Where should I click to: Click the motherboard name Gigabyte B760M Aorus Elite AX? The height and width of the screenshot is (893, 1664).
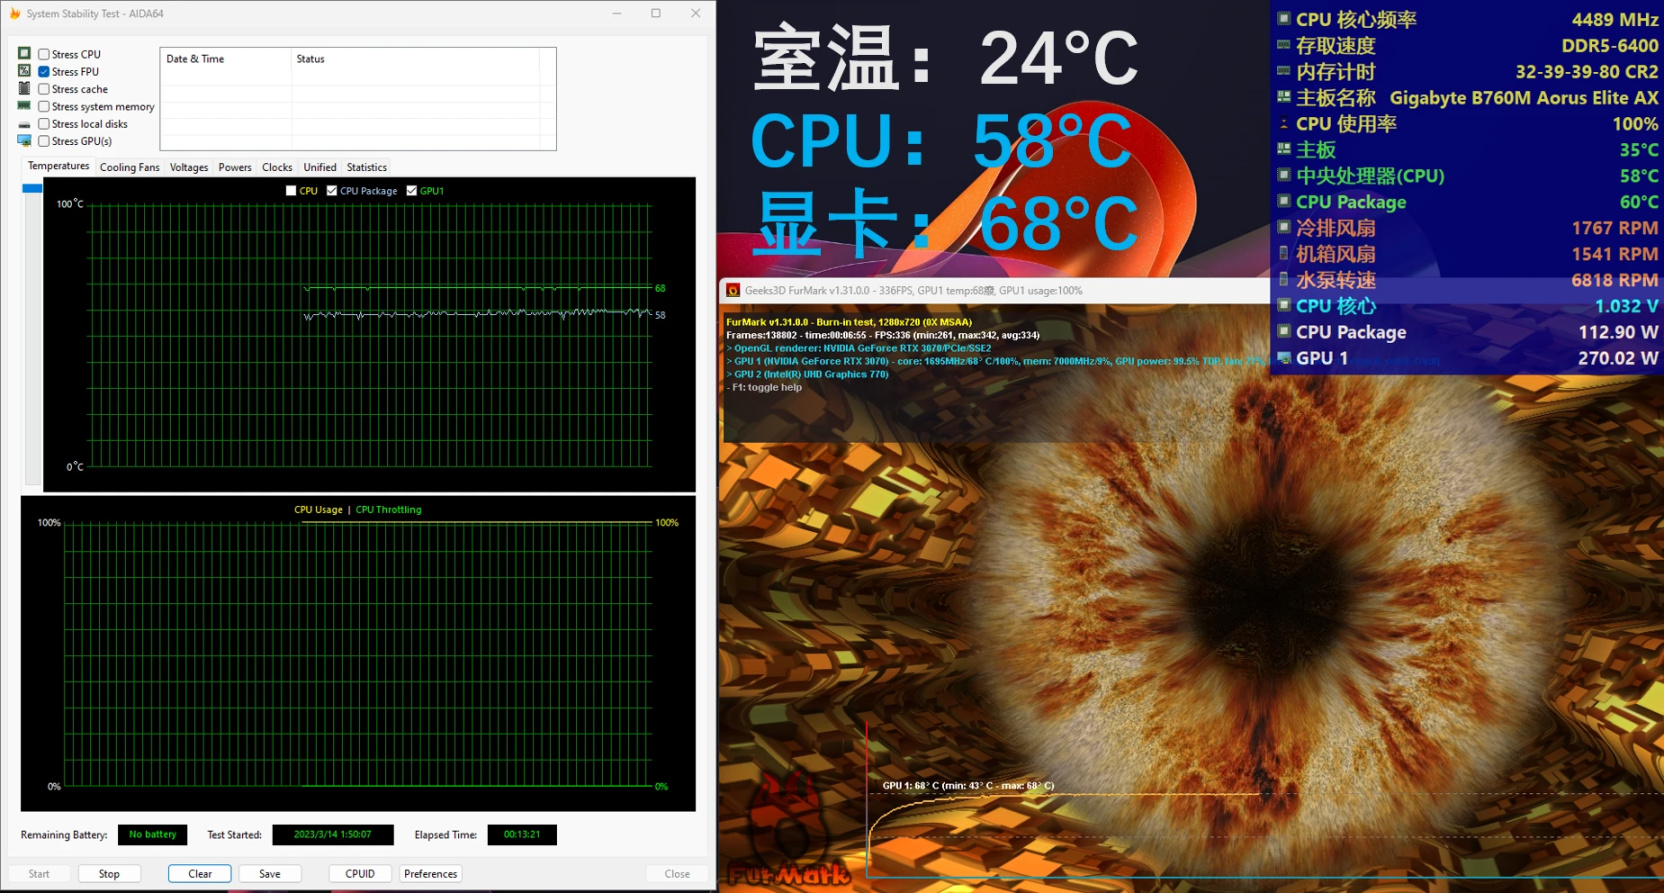1524,98
